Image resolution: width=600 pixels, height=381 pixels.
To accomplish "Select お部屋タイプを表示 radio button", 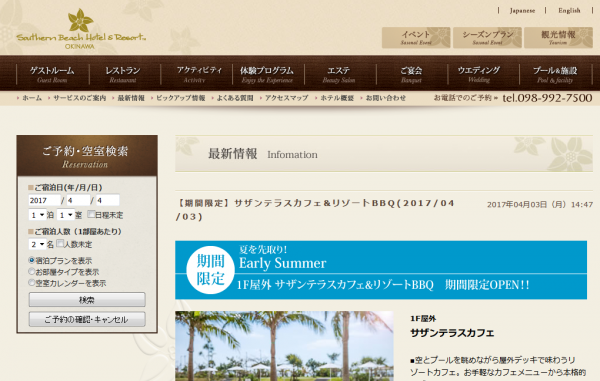I will (32, 272).
